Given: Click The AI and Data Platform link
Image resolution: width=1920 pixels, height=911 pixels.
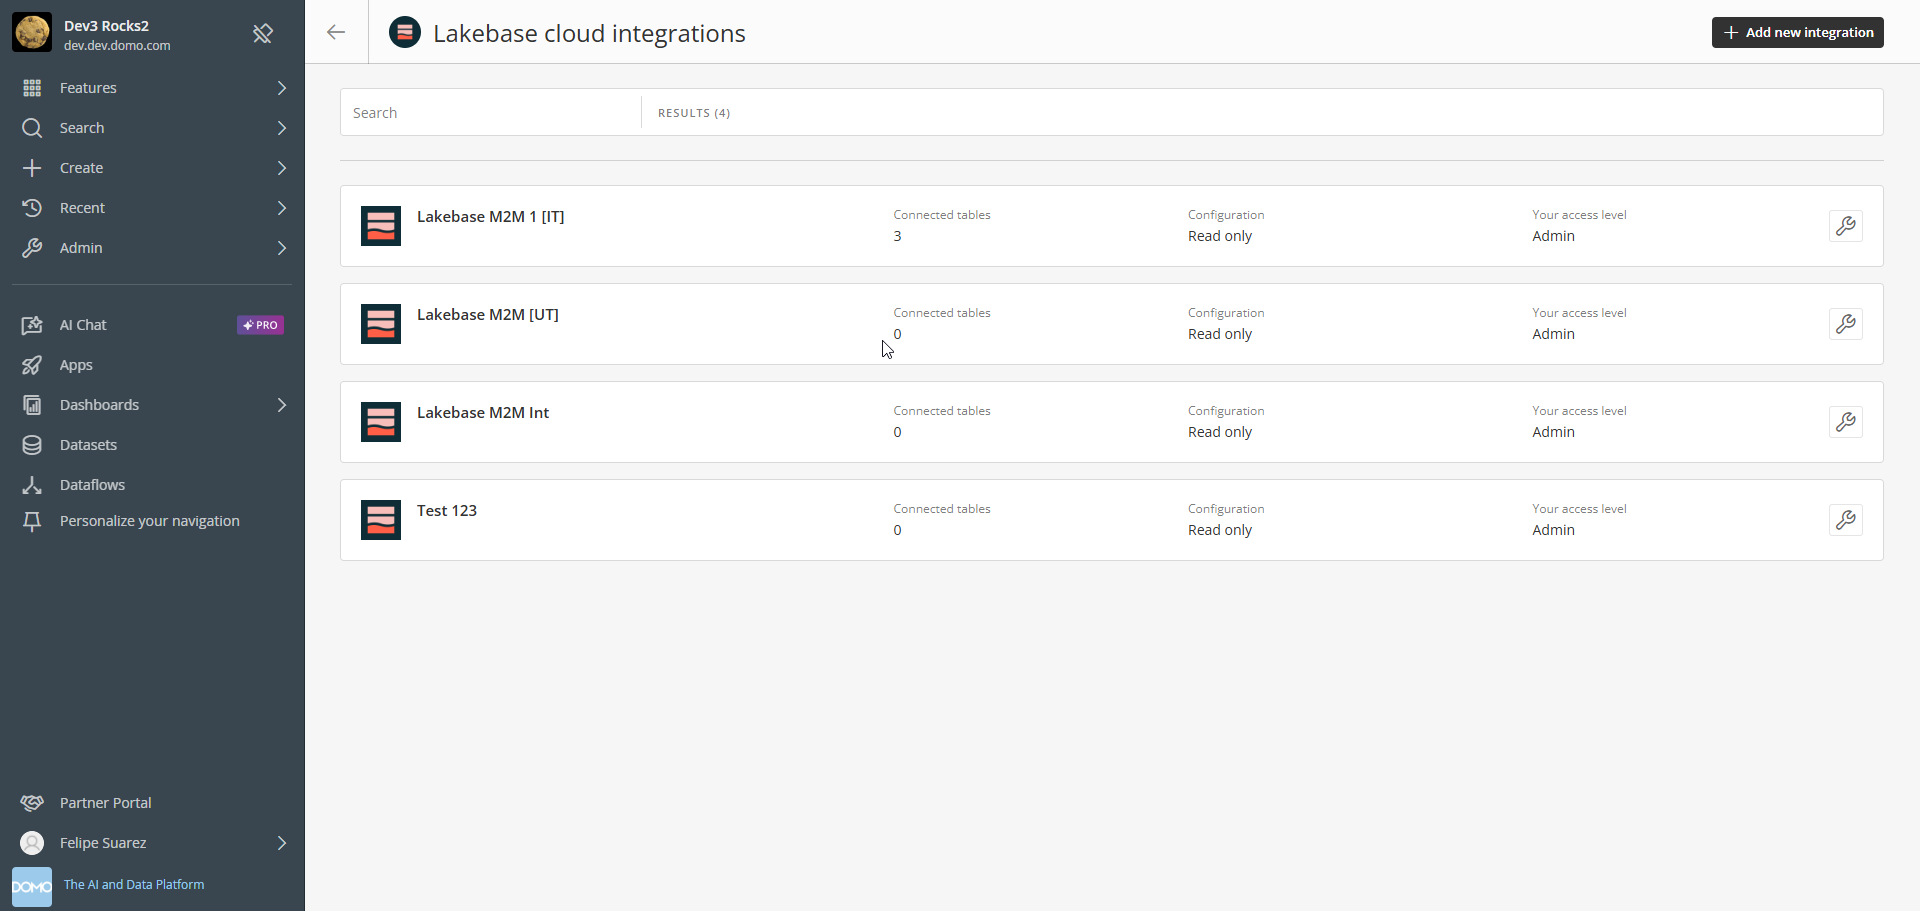Looking at the screenshot, I should [x=134, y=885].
